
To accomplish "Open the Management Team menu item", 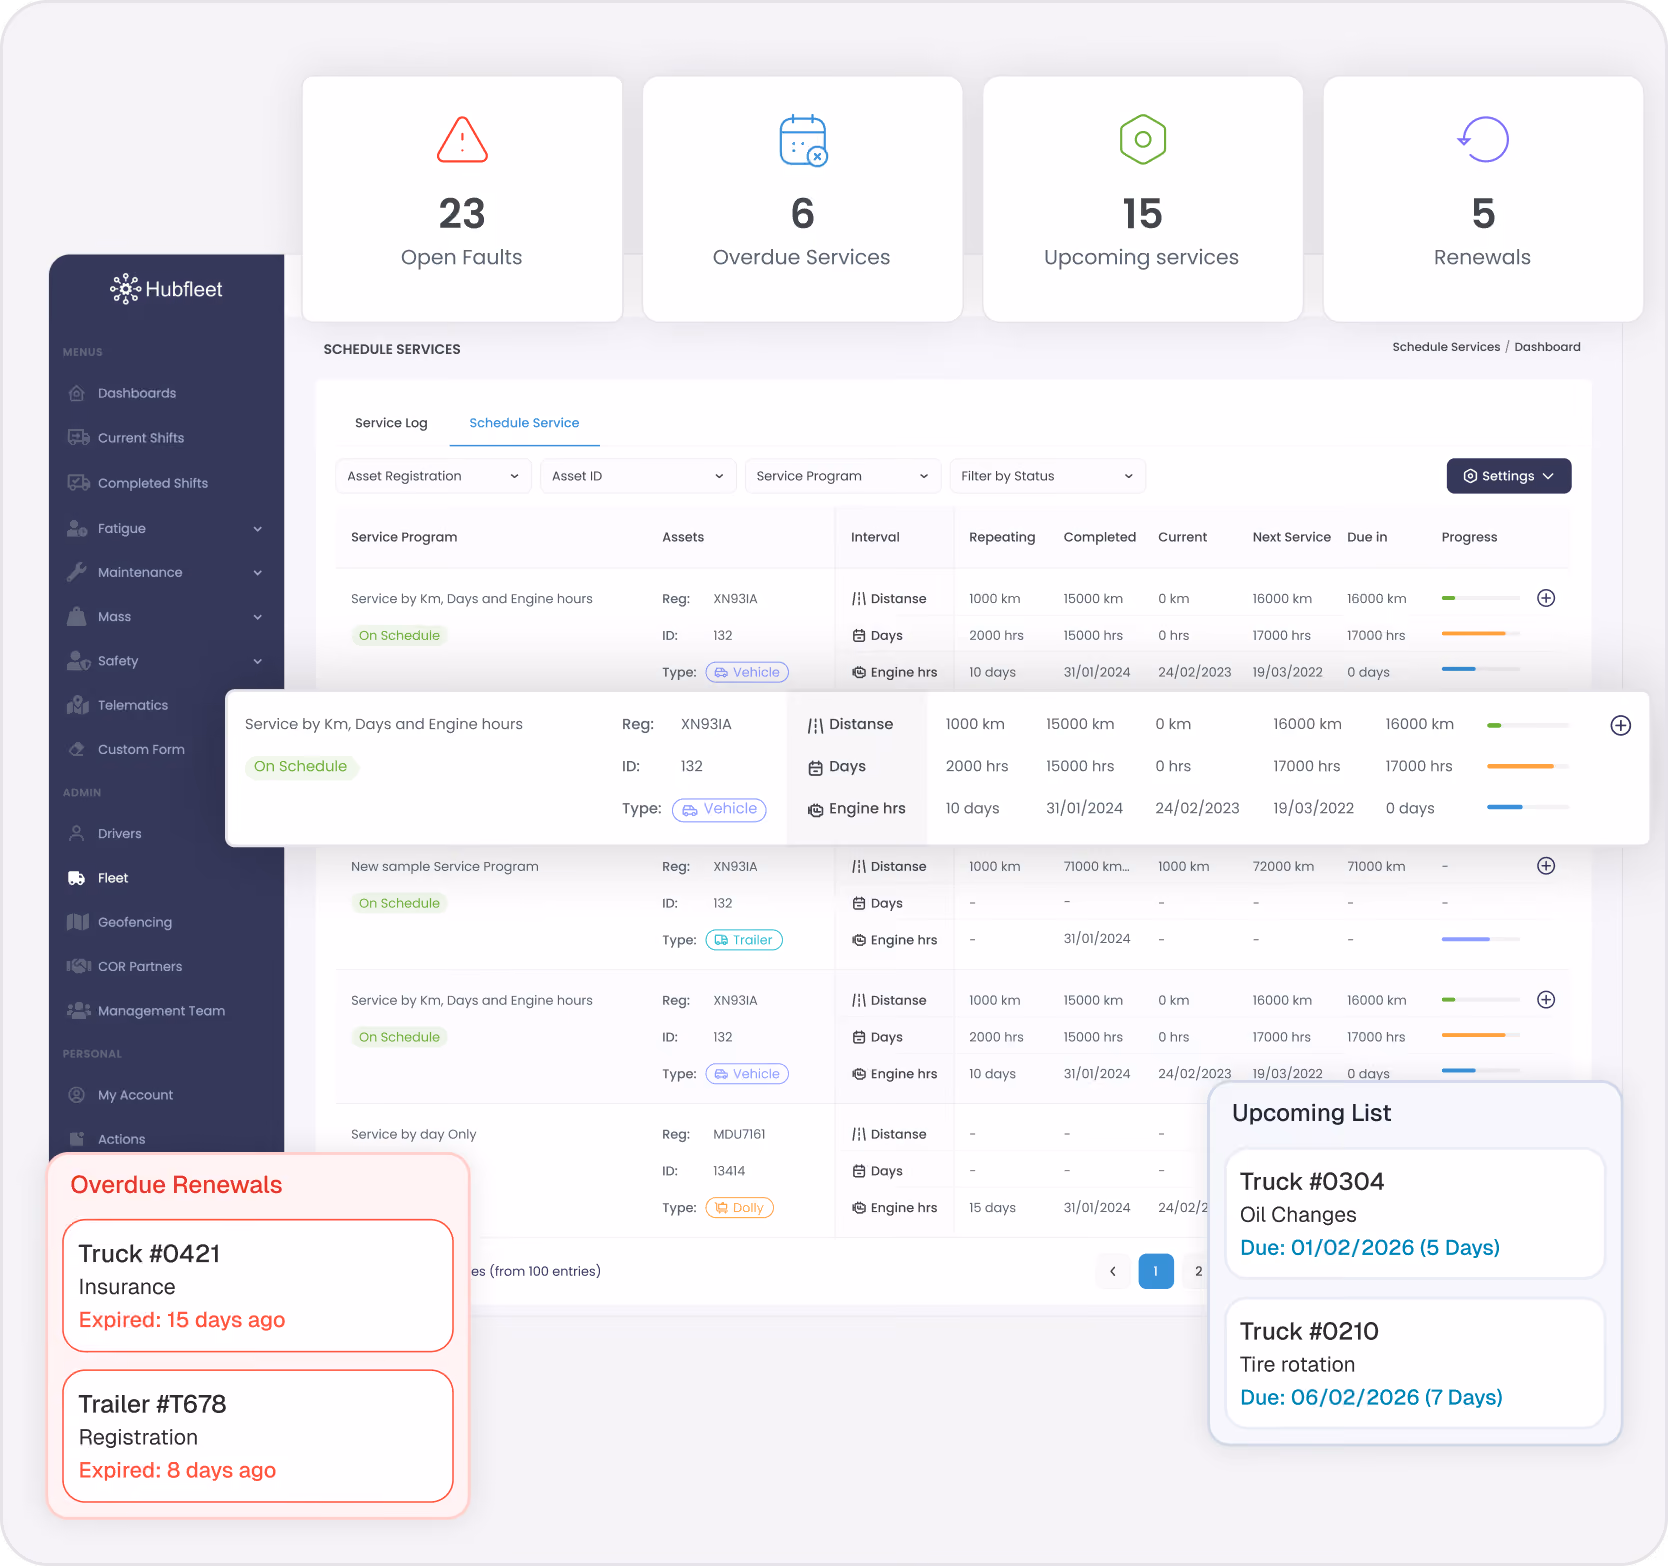I will coord(161,1011).
